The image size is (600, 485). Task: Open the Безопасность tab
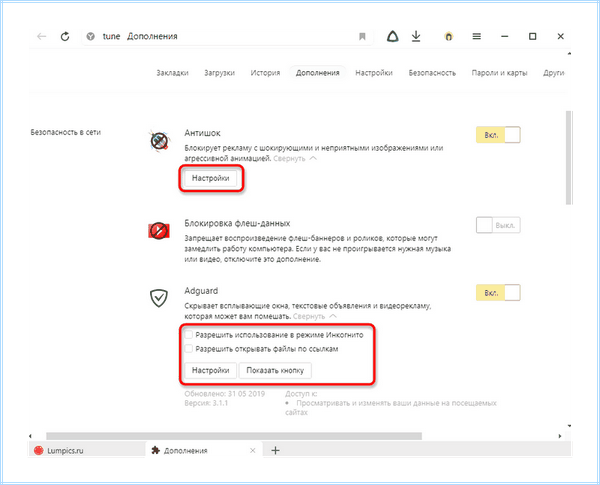coord(432,73)
